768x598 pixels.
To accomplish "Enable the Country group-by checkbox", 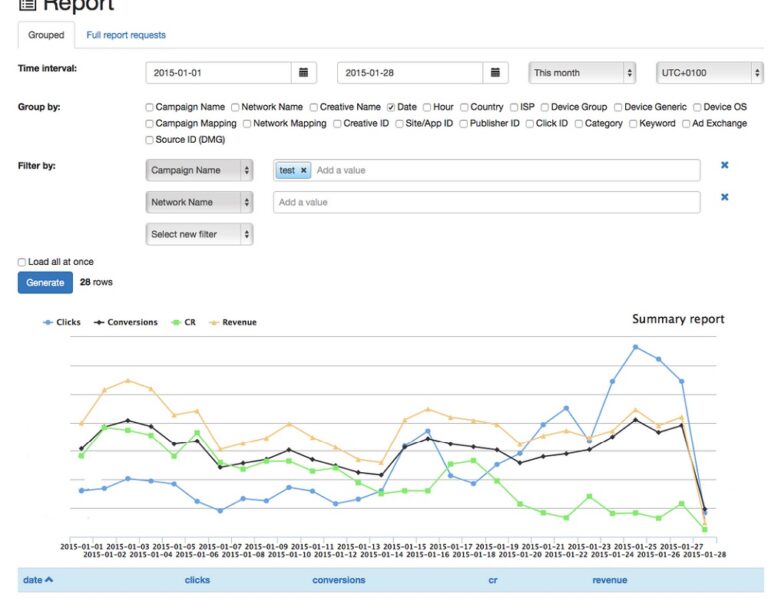I will tap(464, 107).
